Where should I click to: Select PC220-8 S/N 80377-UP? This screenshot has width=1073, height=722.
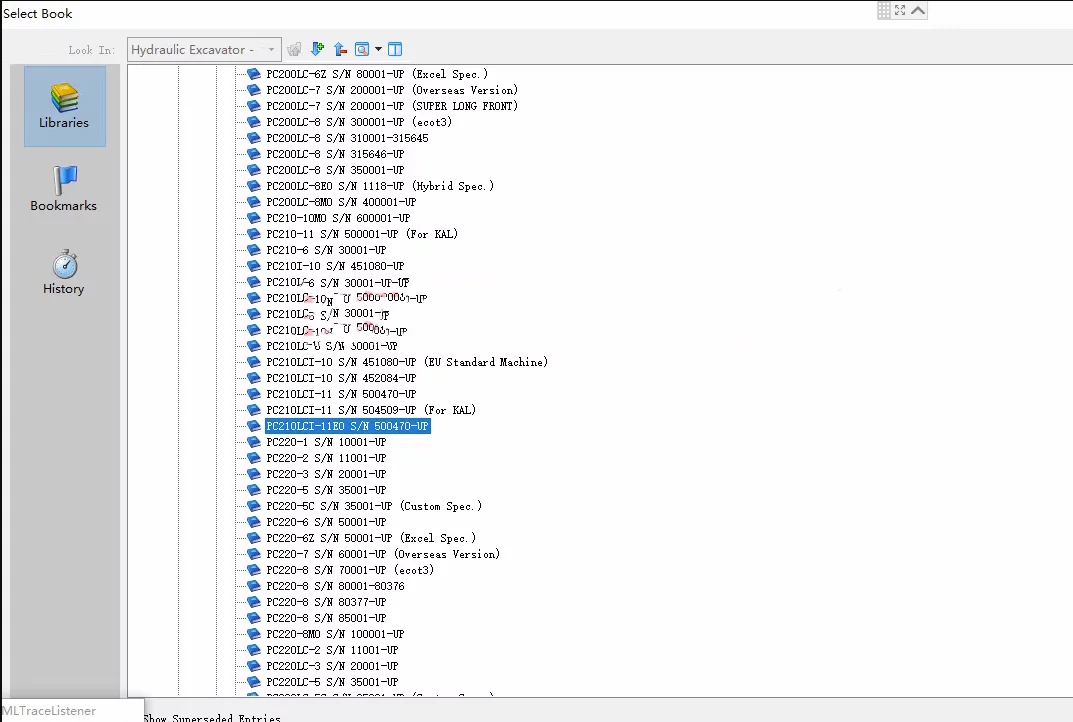326,602
